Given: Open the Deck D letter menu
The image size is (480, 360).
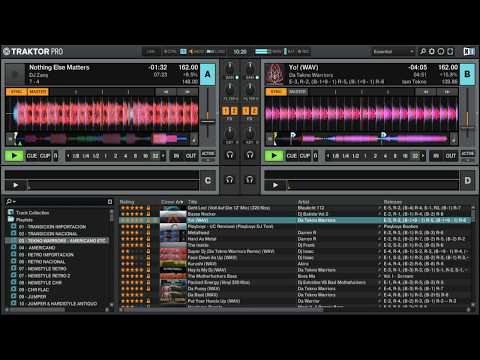Looking at the screenshot, I should [468, 180].
